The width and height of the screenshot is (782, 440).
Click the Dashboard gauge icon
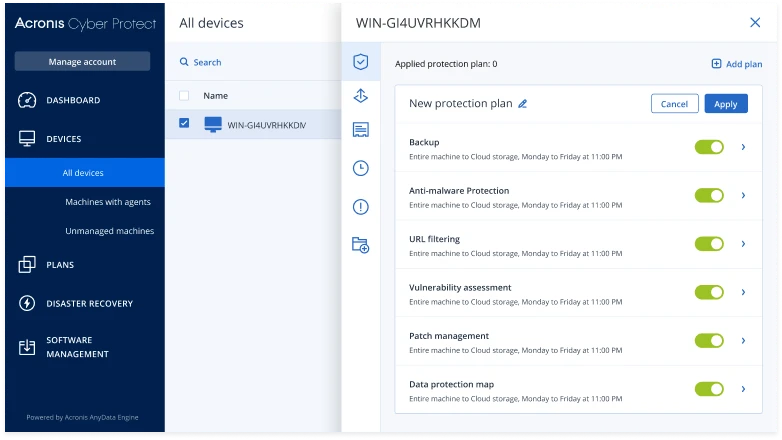(27, 100)
